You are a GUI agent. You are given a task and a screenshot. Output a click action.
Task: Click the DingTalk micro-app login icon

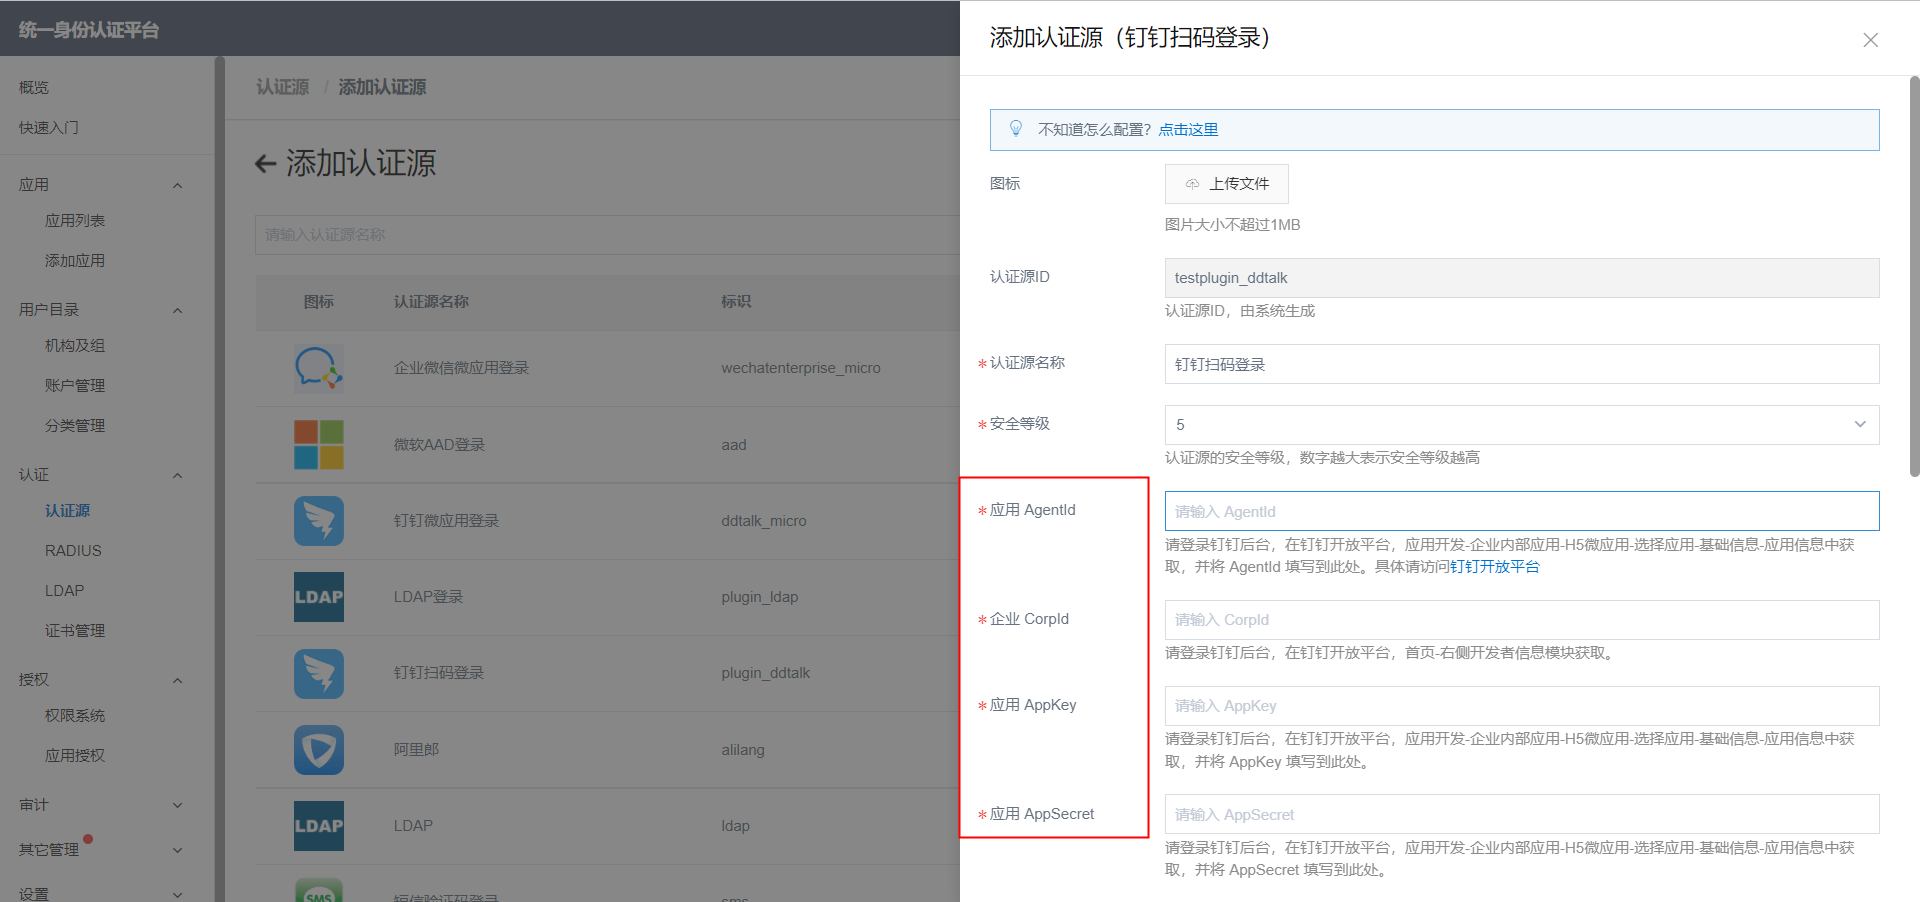(x=318, y=521)
